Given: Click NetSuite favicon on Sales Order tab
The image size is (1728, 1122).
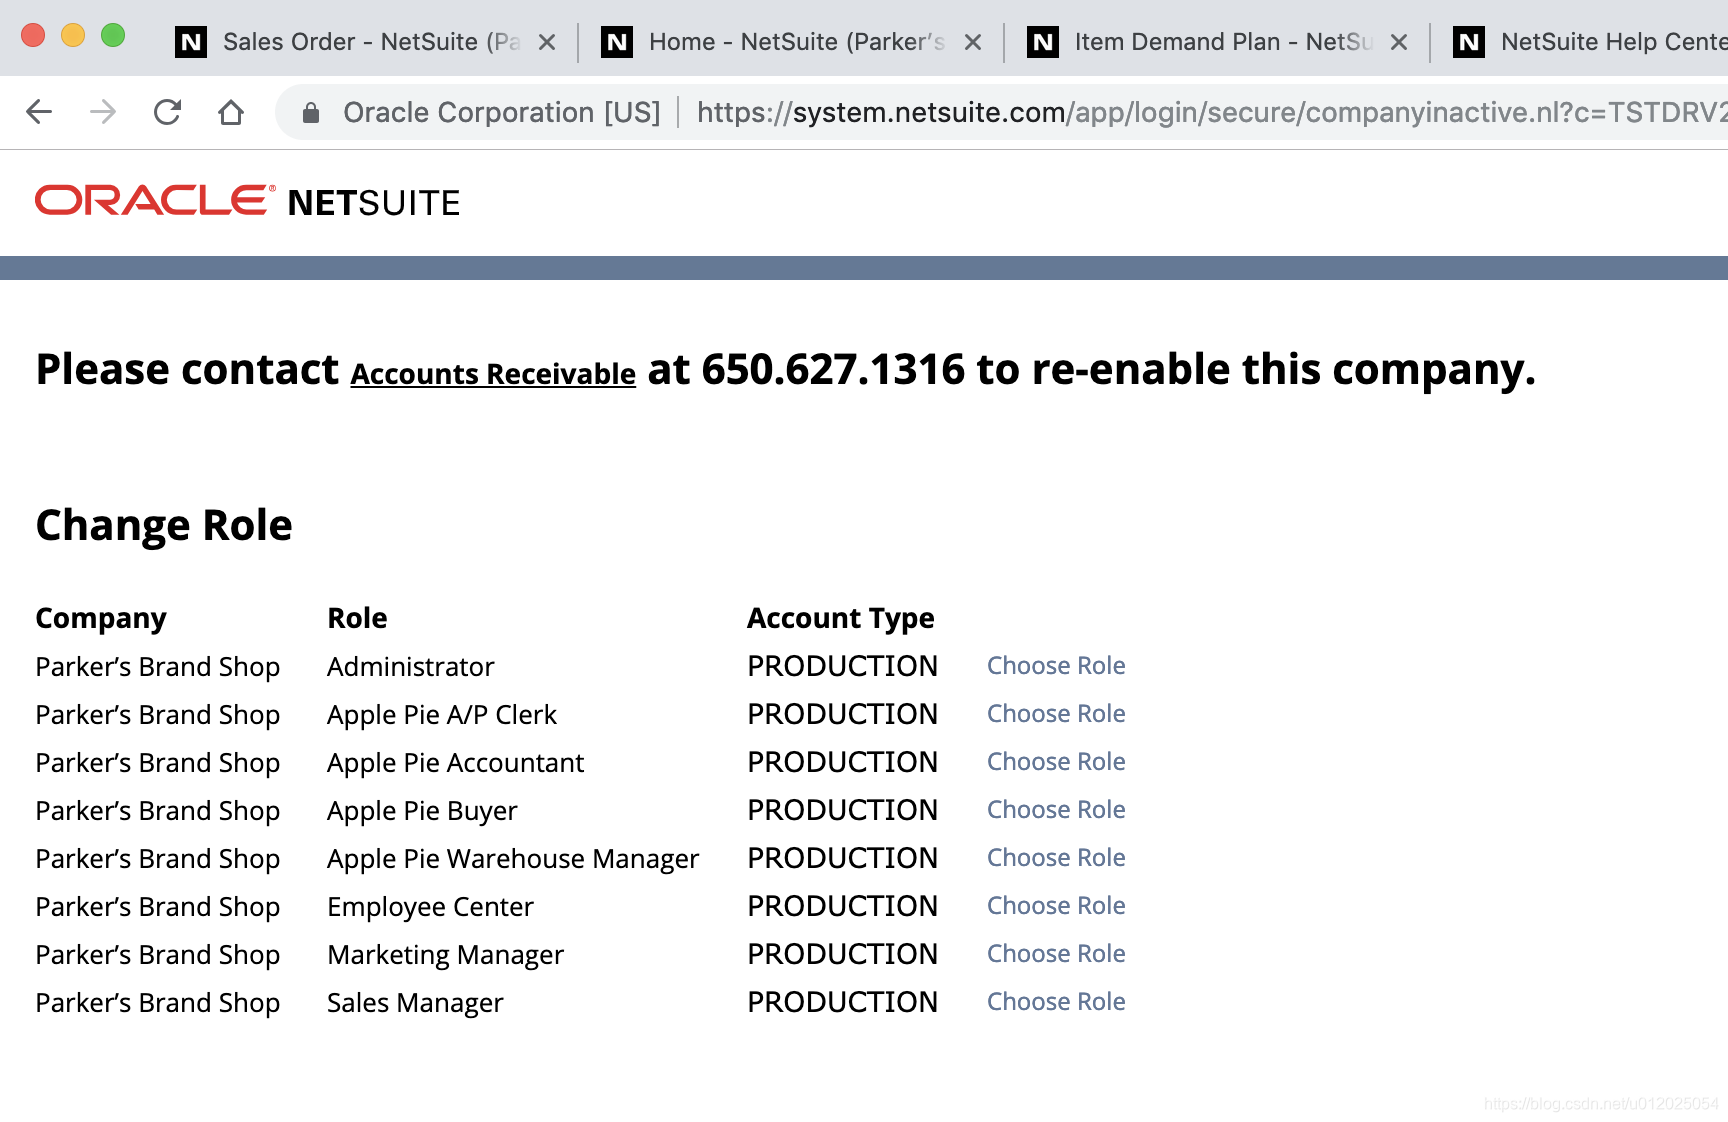Looking at the screenshot, I should click(191, 42).
